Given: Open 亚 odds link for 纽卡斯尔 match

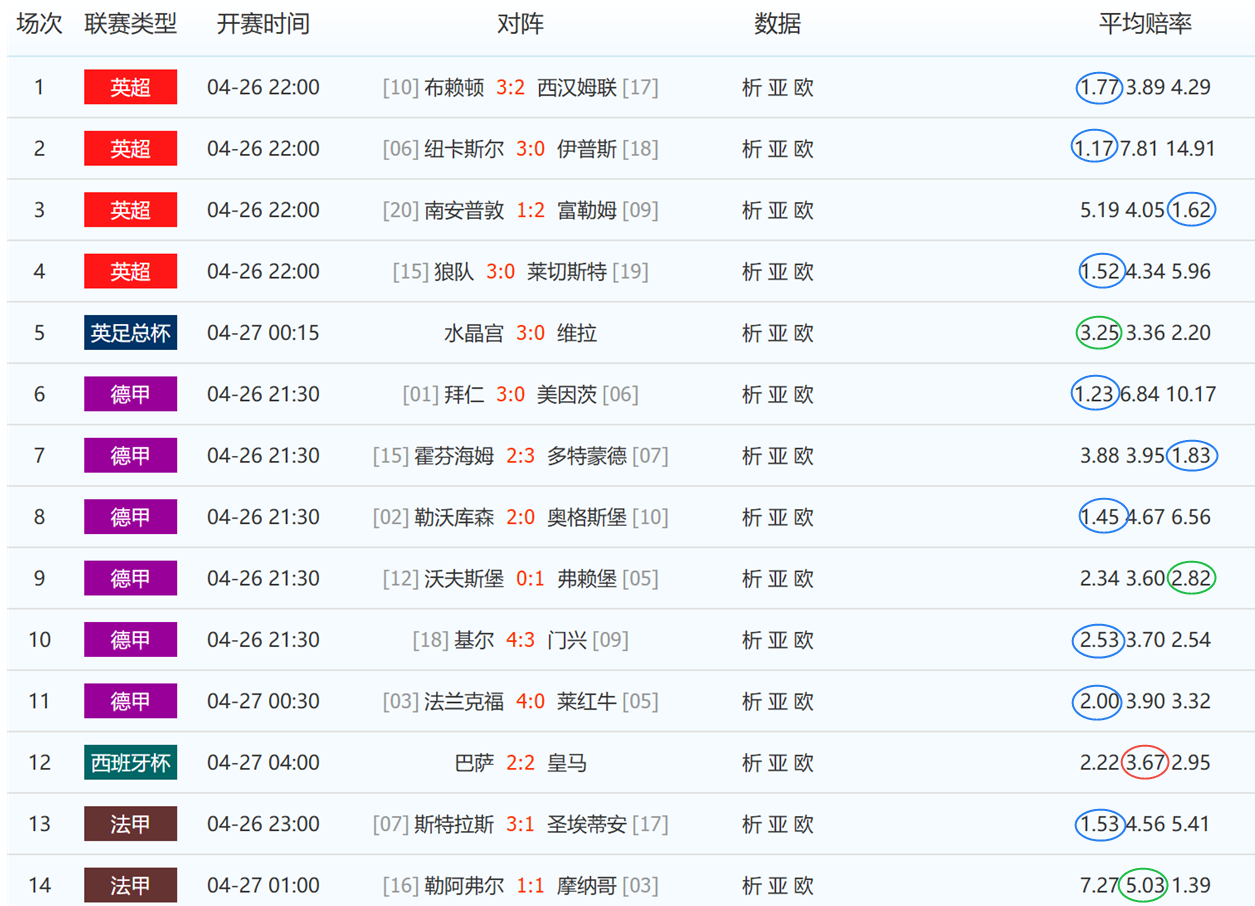Looking at the screenshot, I should point(778,149).
